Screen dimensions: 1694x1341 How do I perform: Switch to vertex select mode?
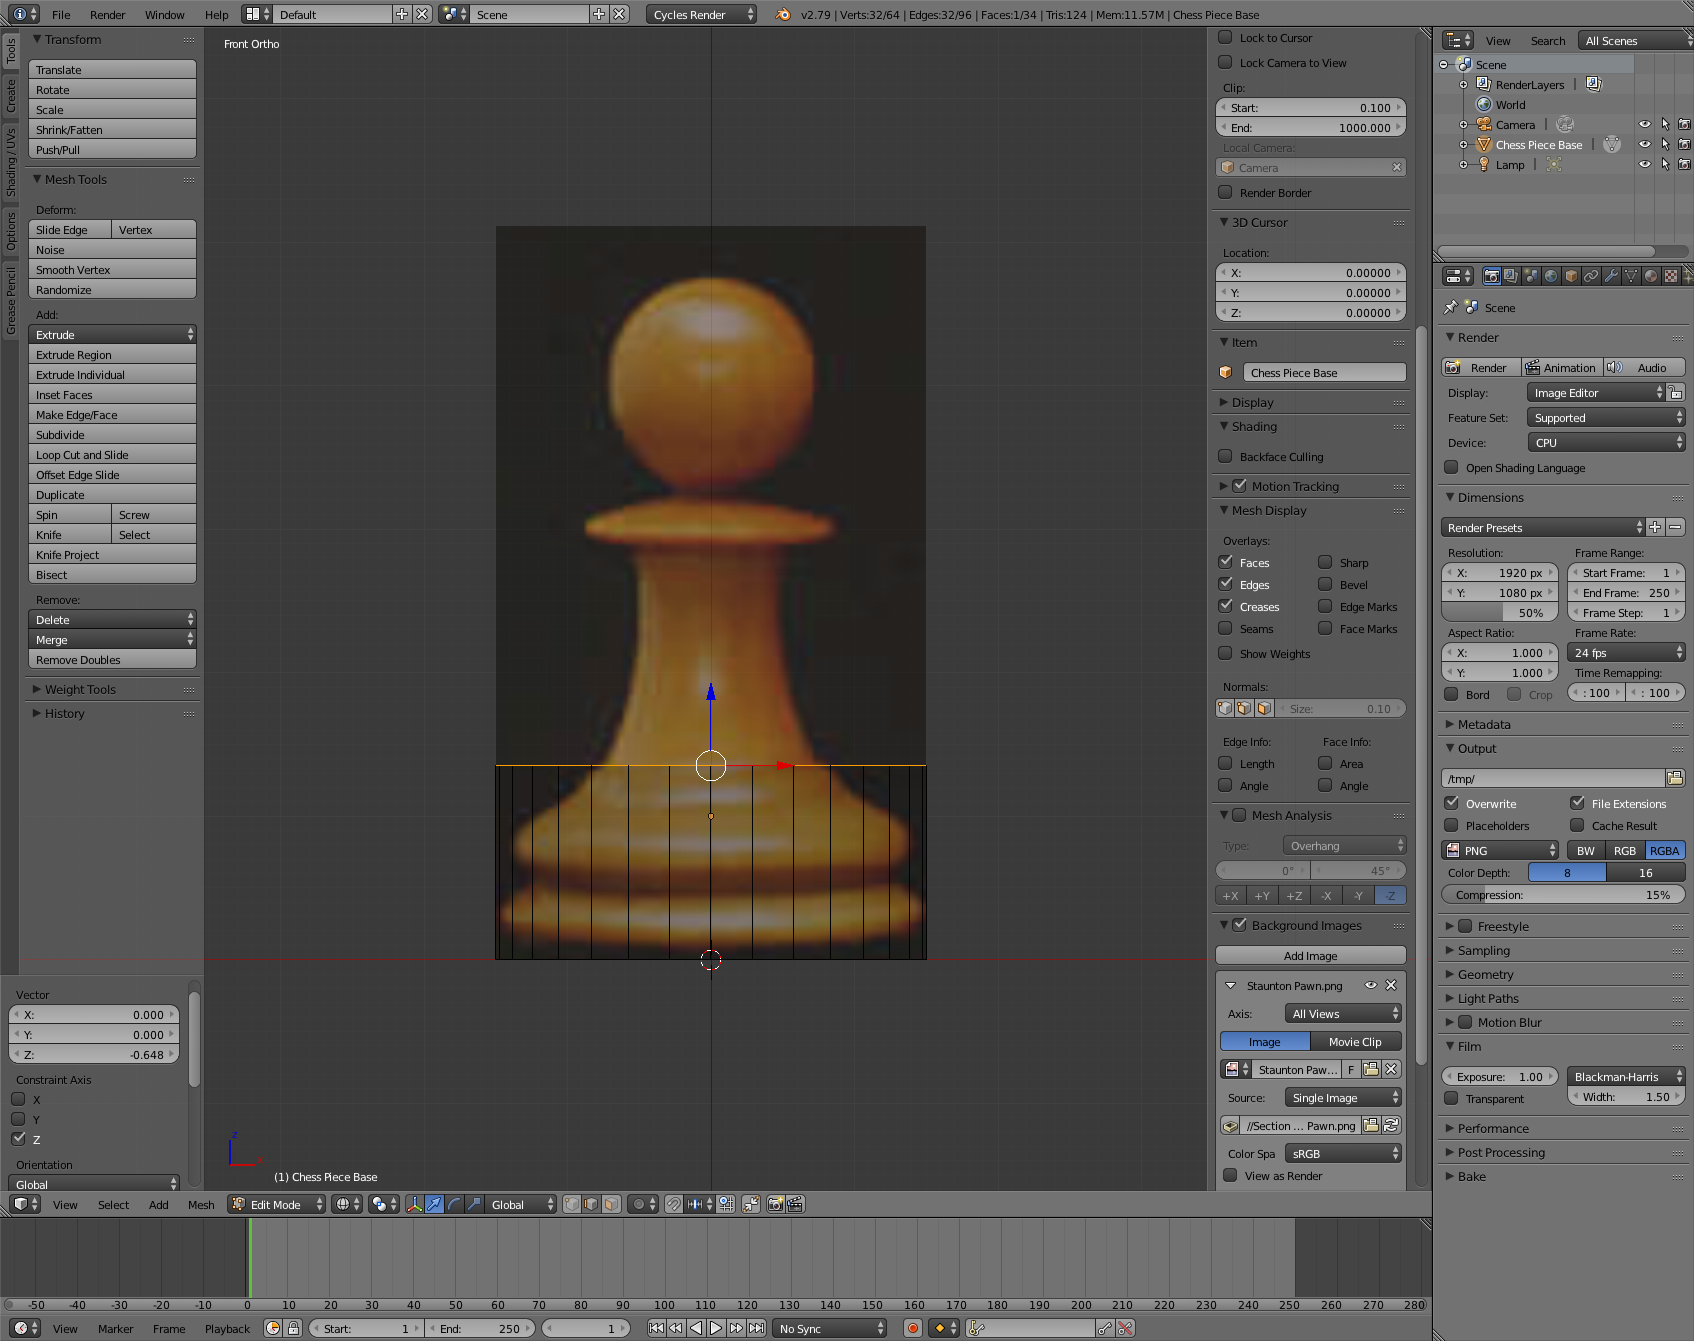pos(571,1204)
